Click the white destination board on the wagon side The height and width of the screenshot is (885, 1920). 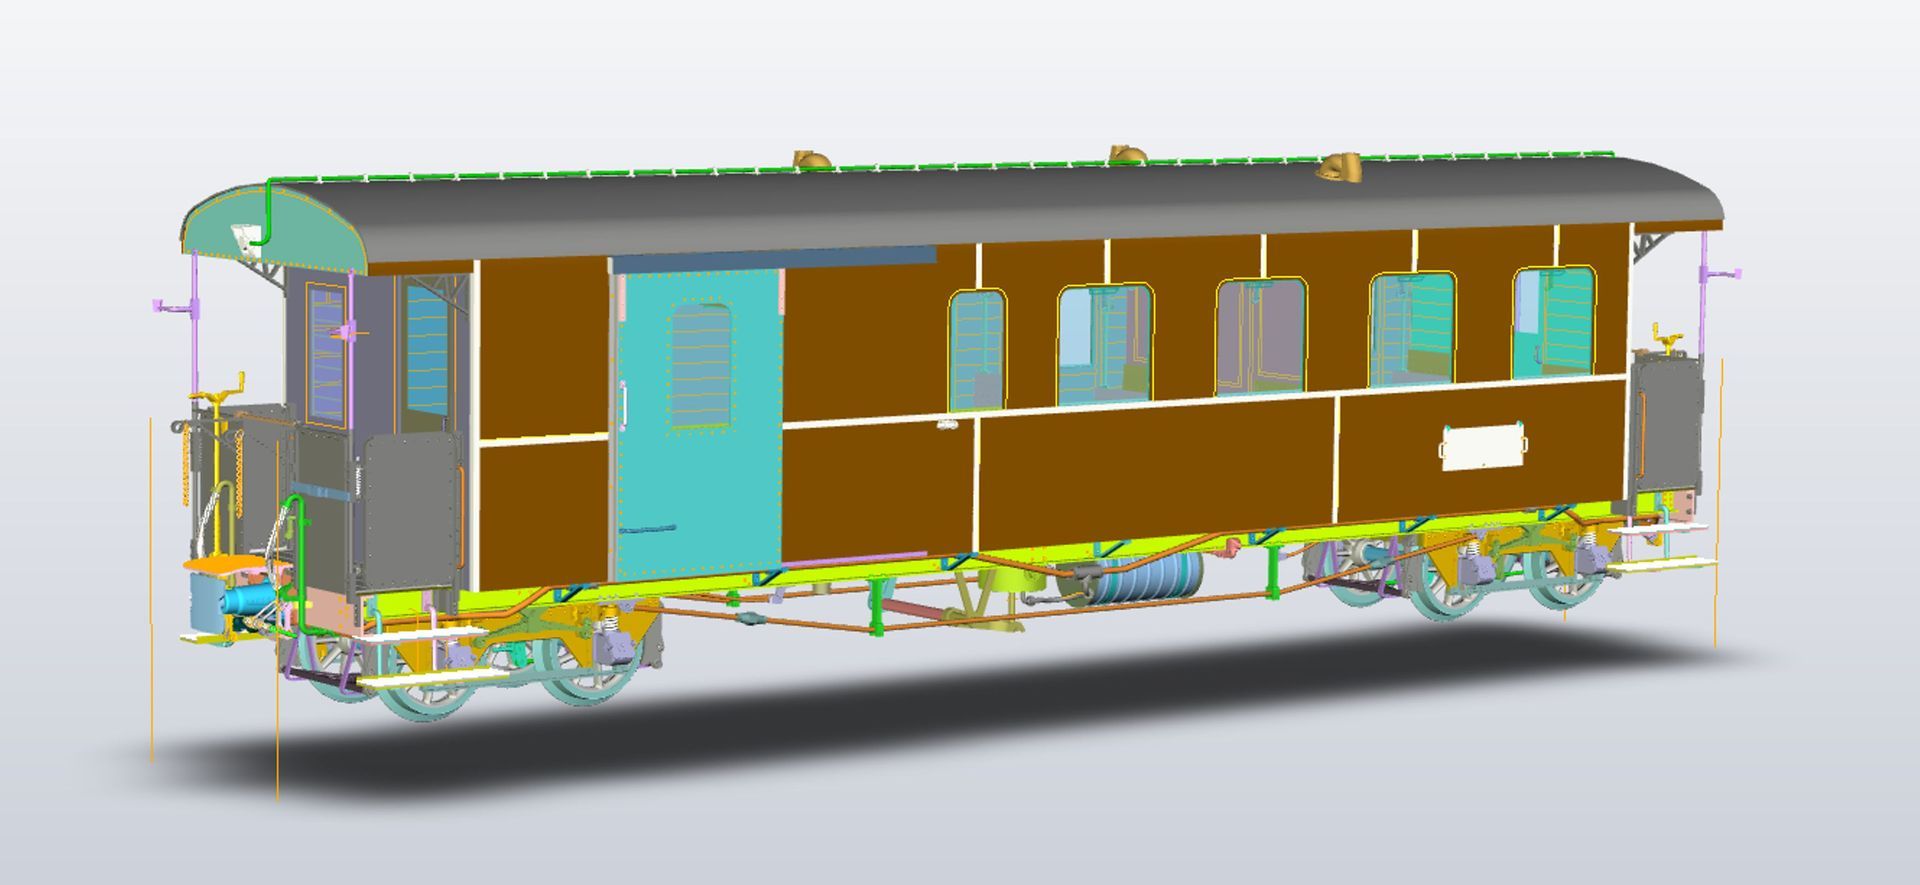point(1485,446)
